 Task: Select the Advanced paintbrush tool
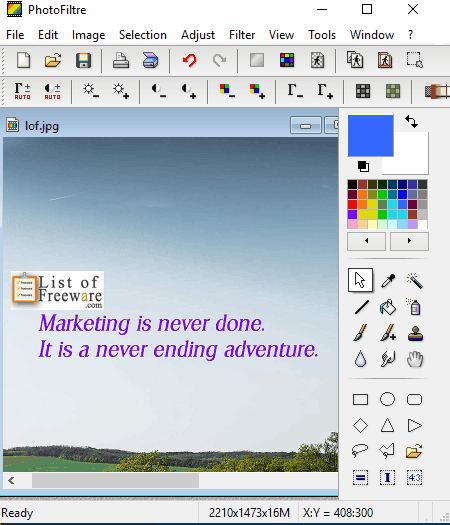point(388,333)
